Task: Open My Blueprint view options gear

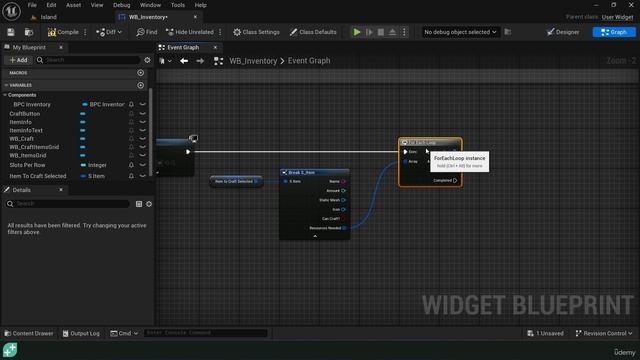Action: [x=147, y=60]
